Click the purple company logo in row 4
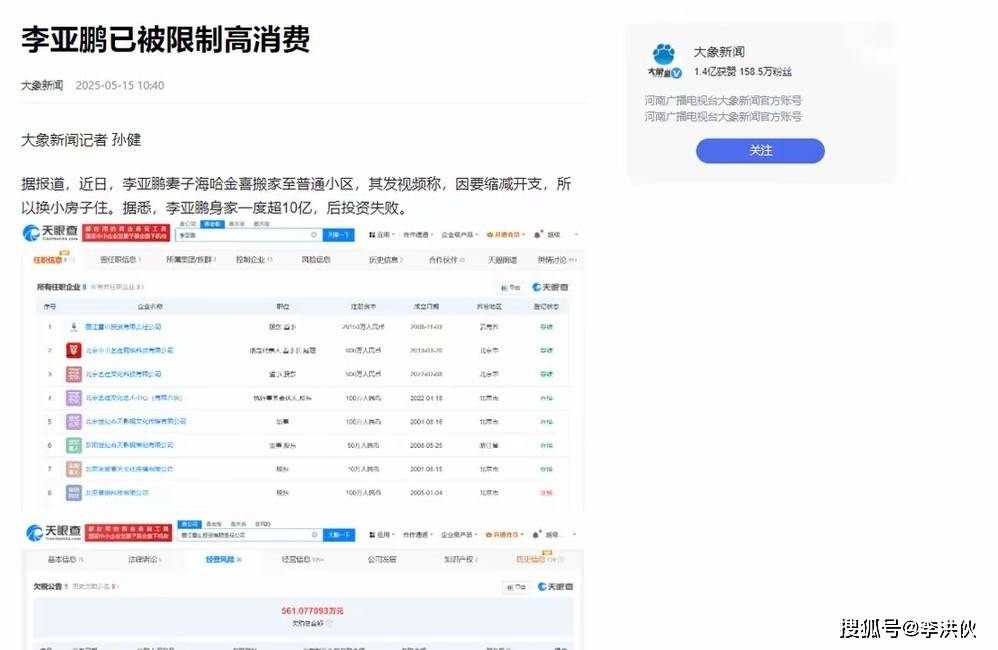Image resolution: width=998 pixels, height=650 pixels. click(x=74, y=398)
